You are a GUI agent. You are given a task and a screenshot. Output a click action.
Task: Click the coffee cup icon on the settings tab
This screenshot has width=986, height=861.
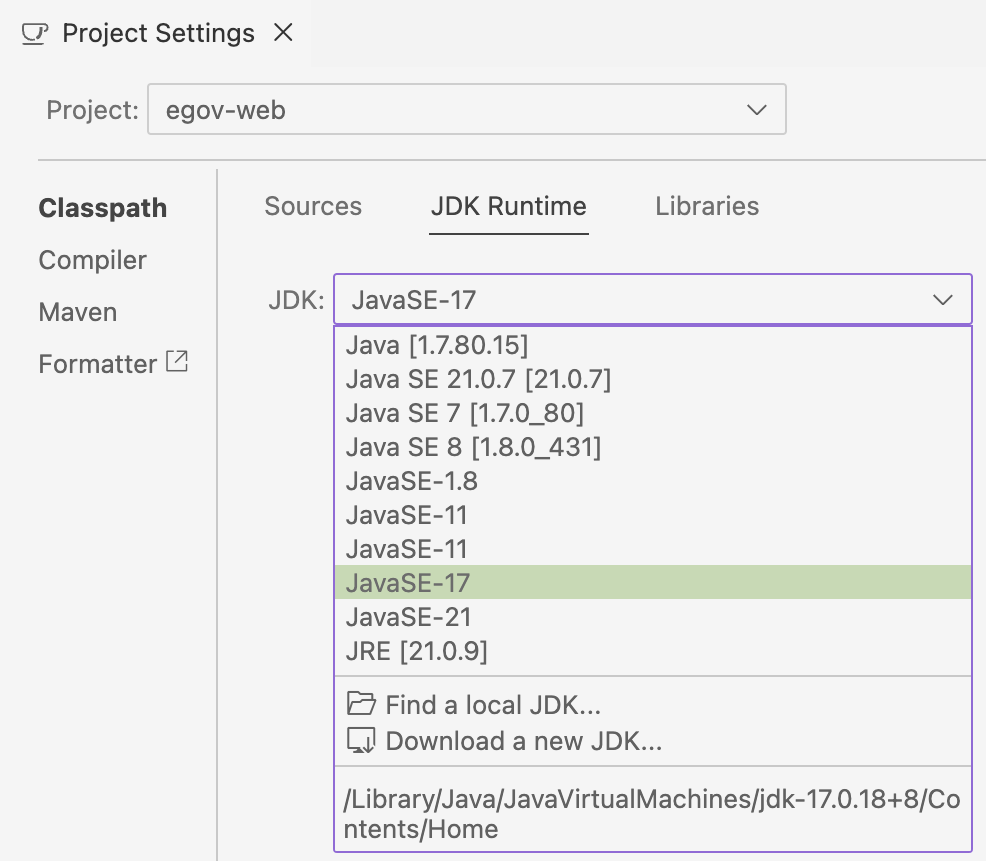pyautogui.click(x=33, y=32)
